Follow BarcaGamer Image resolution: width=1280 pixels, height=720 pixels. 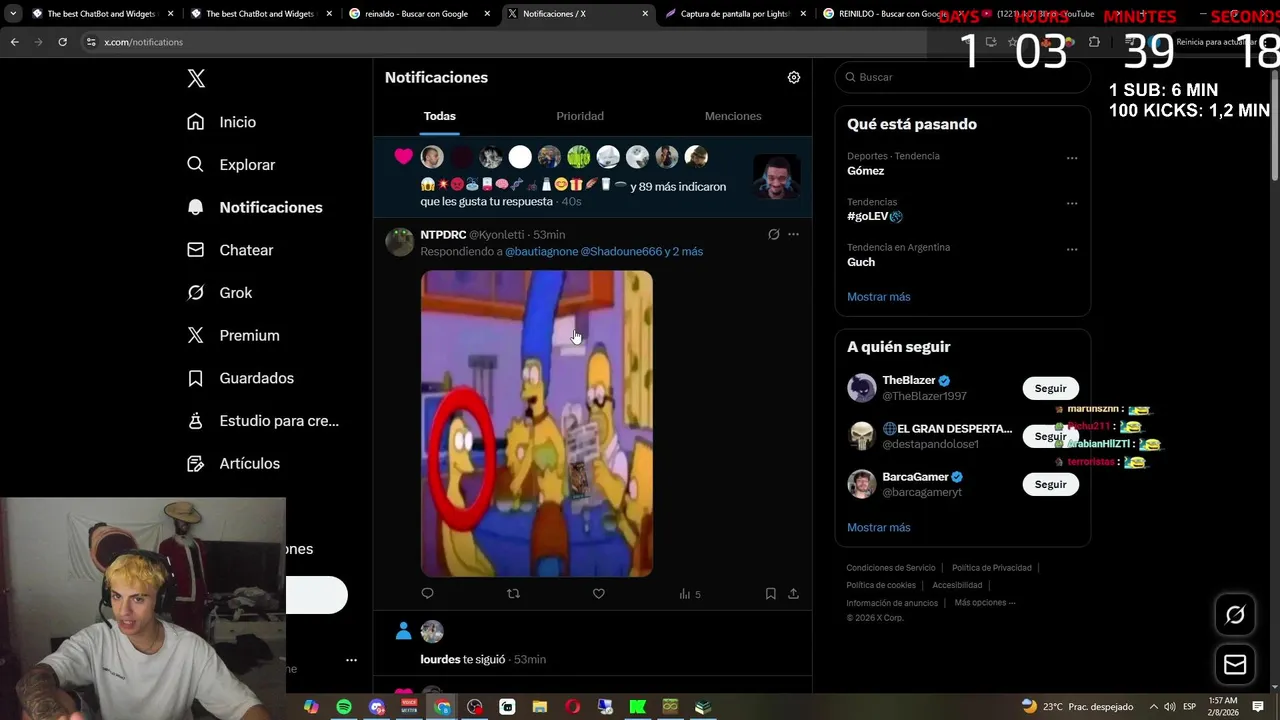(1050, 484)
